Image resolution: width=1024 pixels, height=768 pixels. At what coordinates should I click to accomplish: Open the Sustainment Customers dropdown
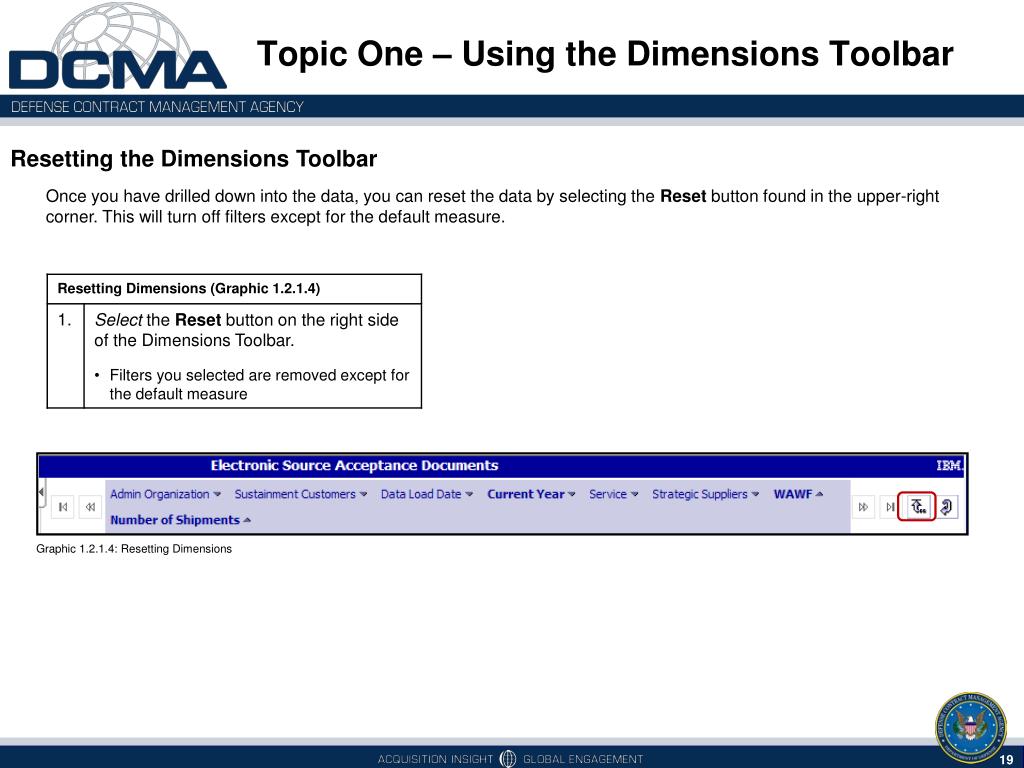[301, 494]
